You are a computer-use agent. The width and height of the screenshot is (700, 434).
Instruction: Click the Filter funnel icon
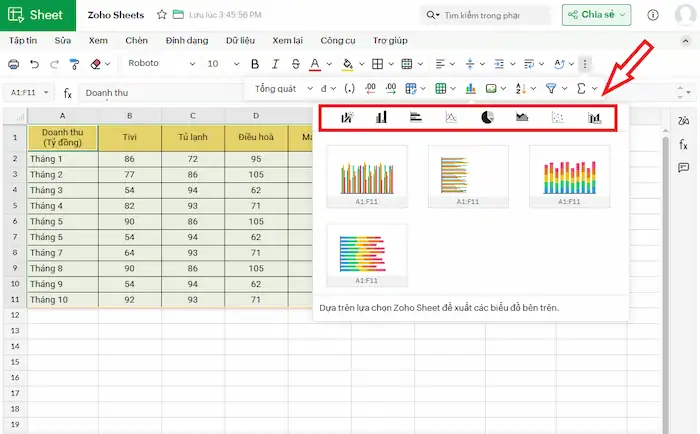pos(551,88)
